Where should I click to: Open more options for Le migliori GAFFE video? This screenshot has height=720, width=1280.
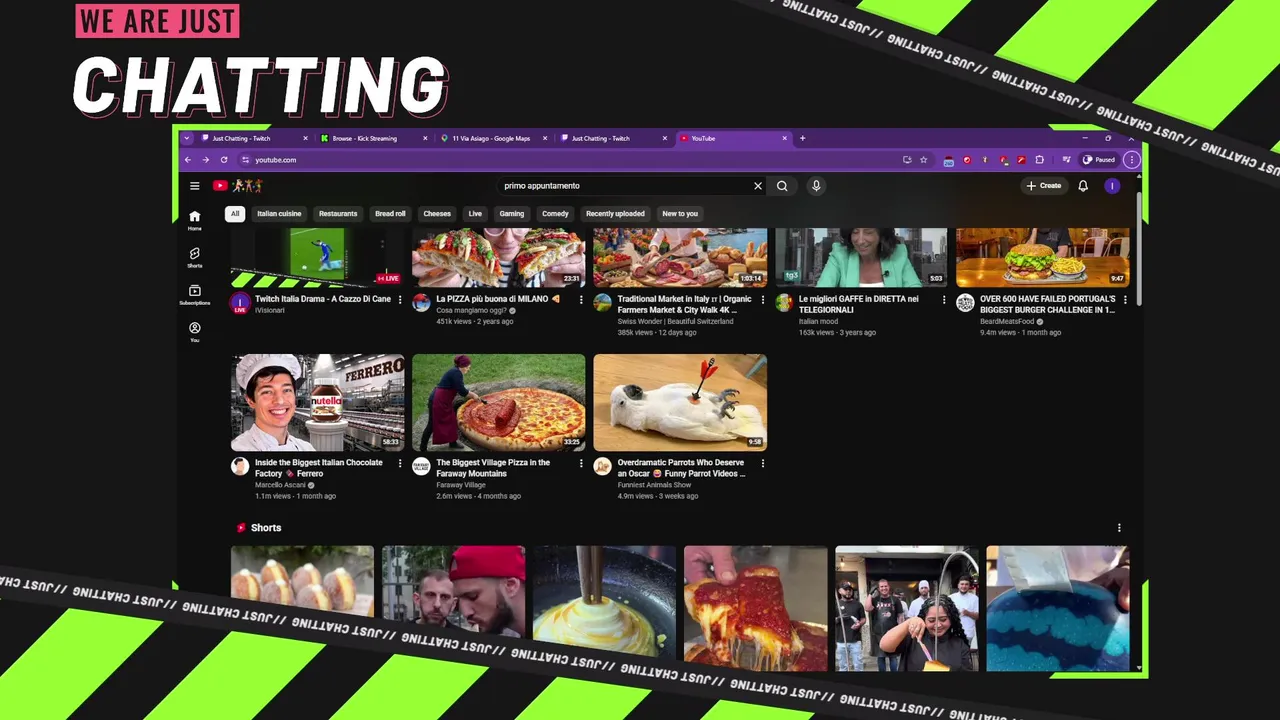tap(943, 299)
